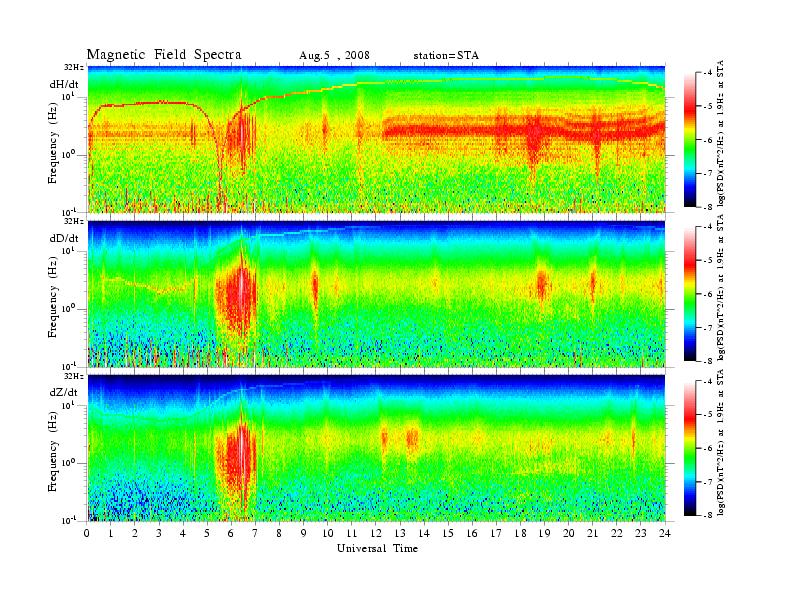This screenshot has width=792, height=612.
Task: Click the '-5' value on dZ/dt color scale
Action: pos(707,415)
